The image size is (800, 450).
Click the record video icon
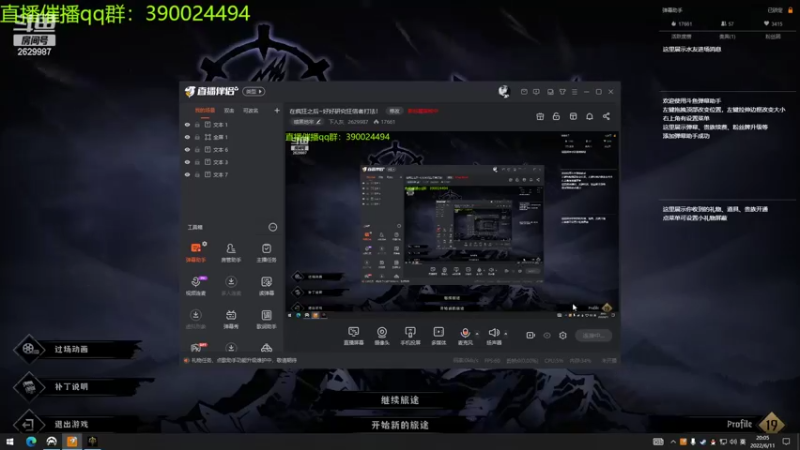point(531,335)
